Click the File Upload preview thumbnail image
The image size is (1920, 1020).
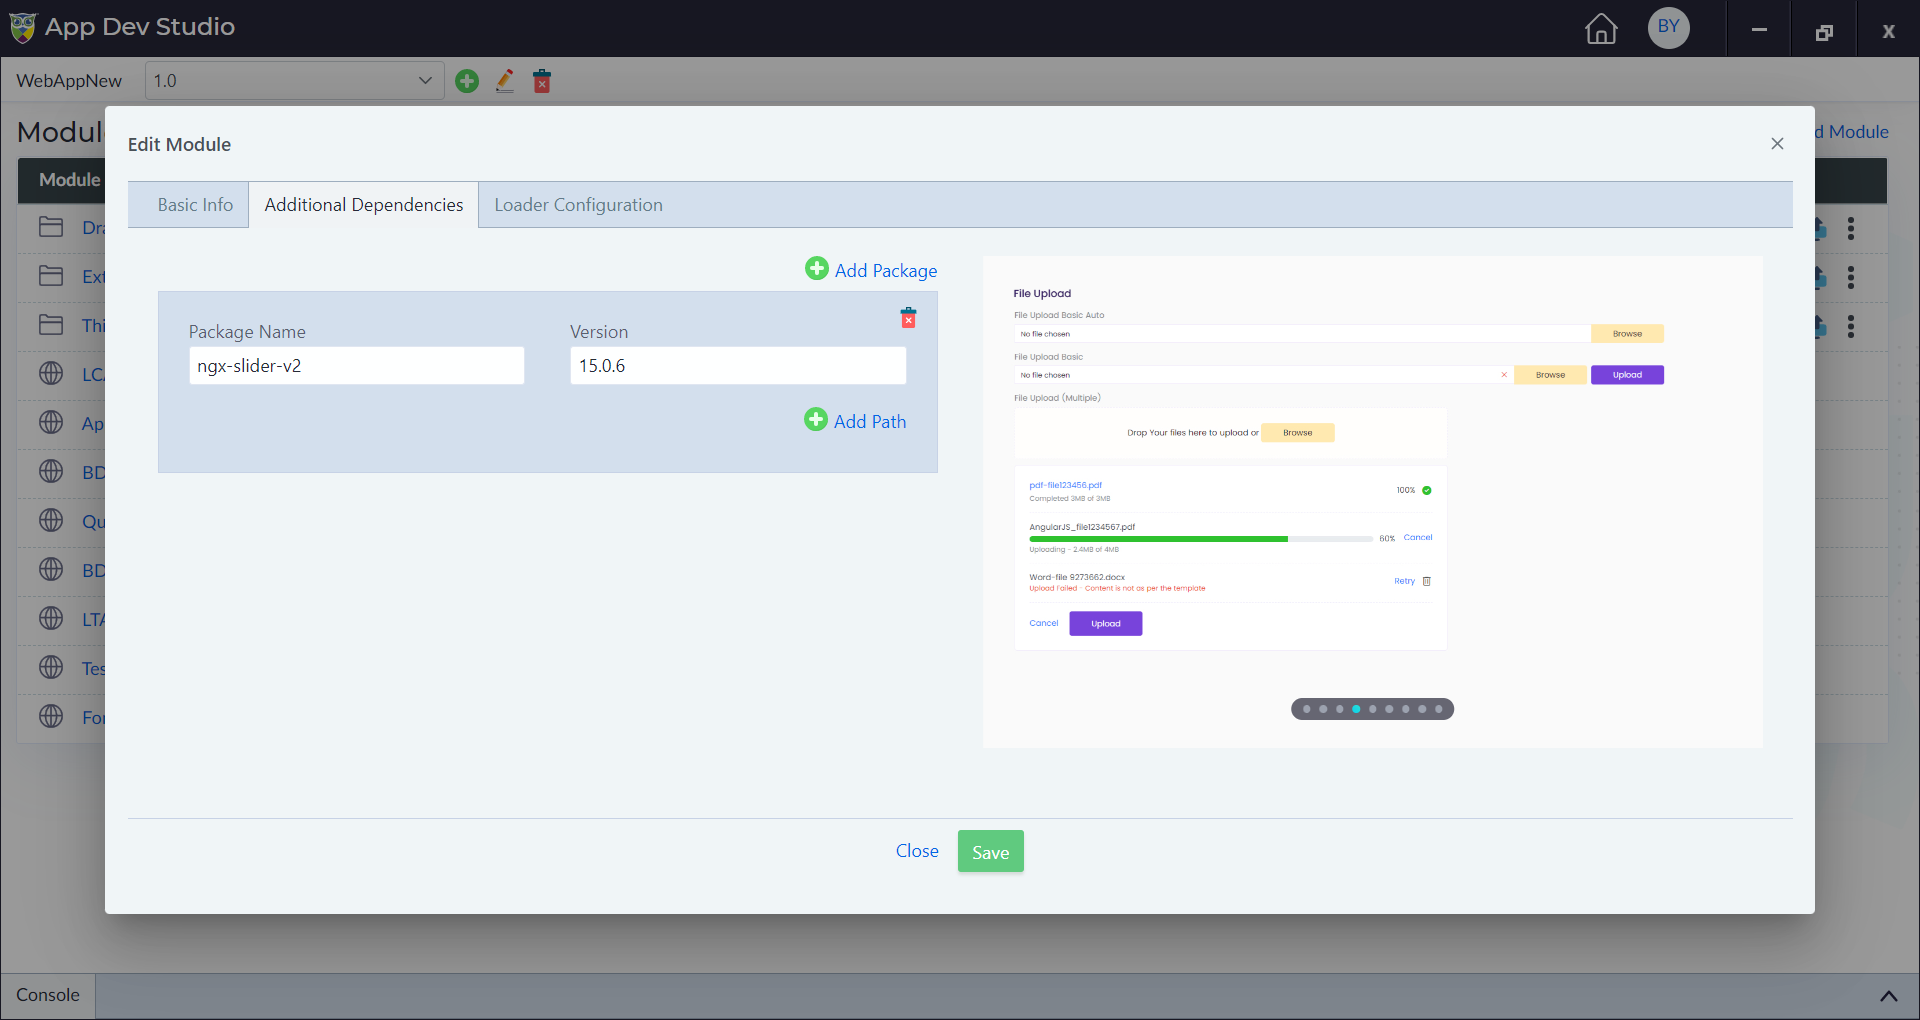click(x=1372, y=502)
